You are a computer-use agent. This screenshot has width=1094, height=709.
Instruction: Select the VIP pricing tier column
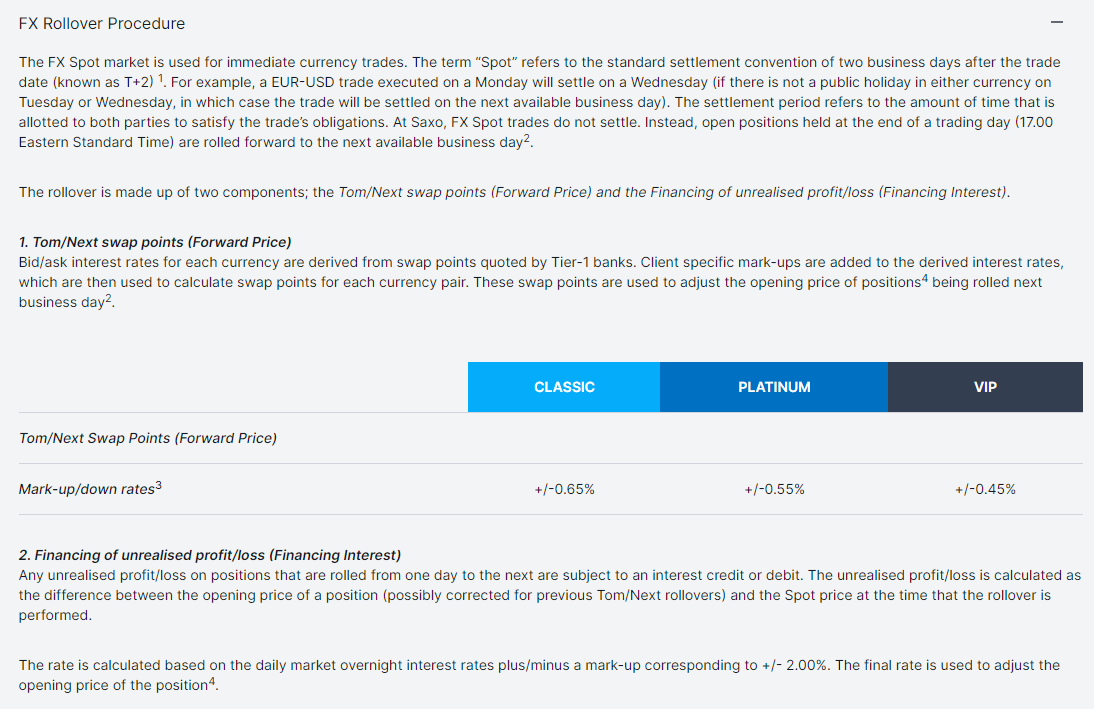click(x=985, y=387)
